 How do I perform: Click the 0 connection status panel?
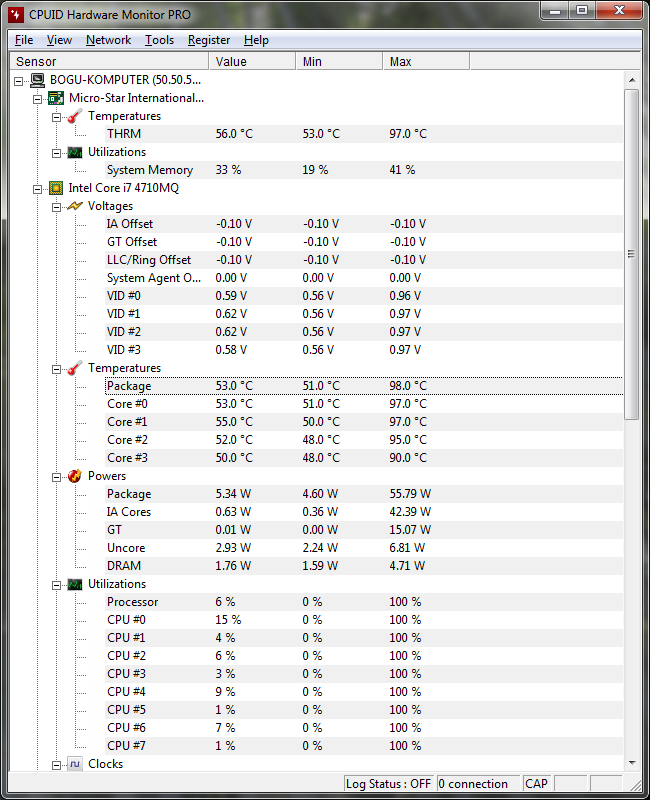(x=478, y=784)
